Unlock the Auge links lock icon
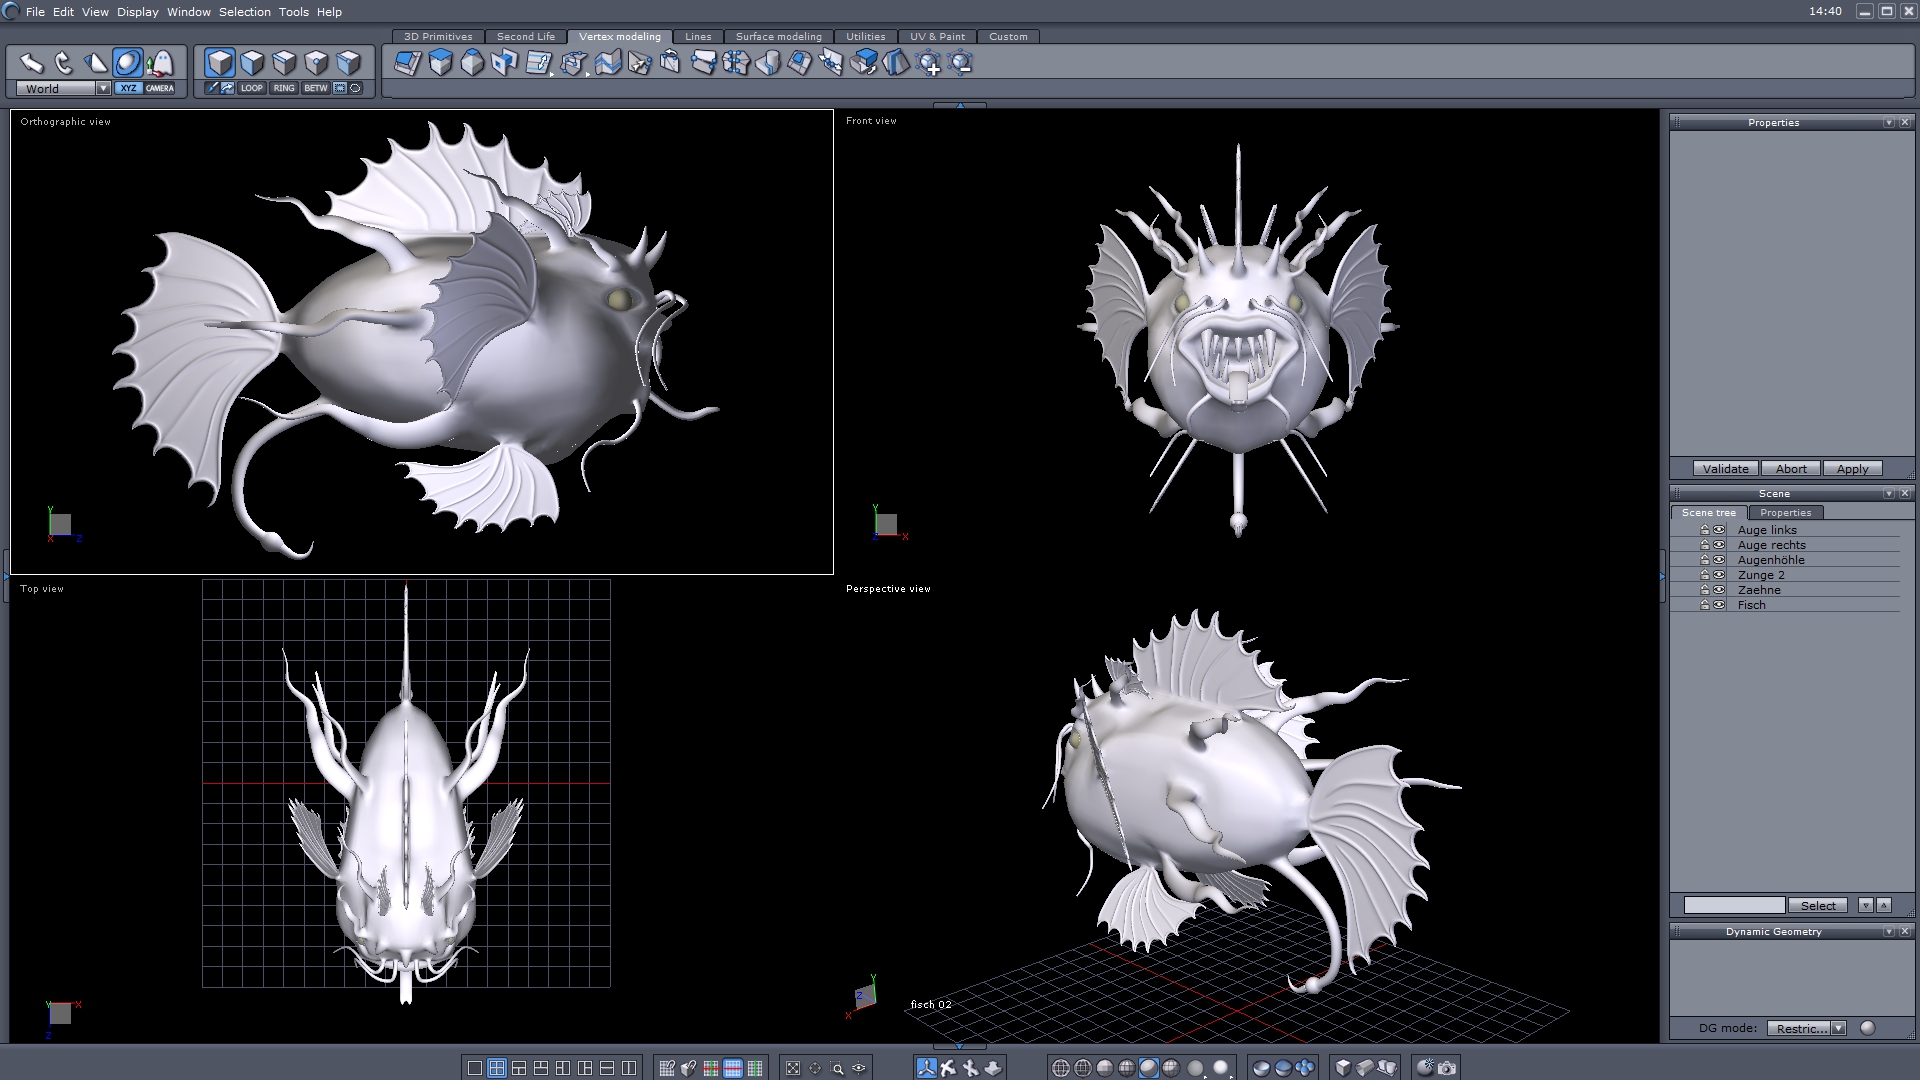 tap(1705, 530)
